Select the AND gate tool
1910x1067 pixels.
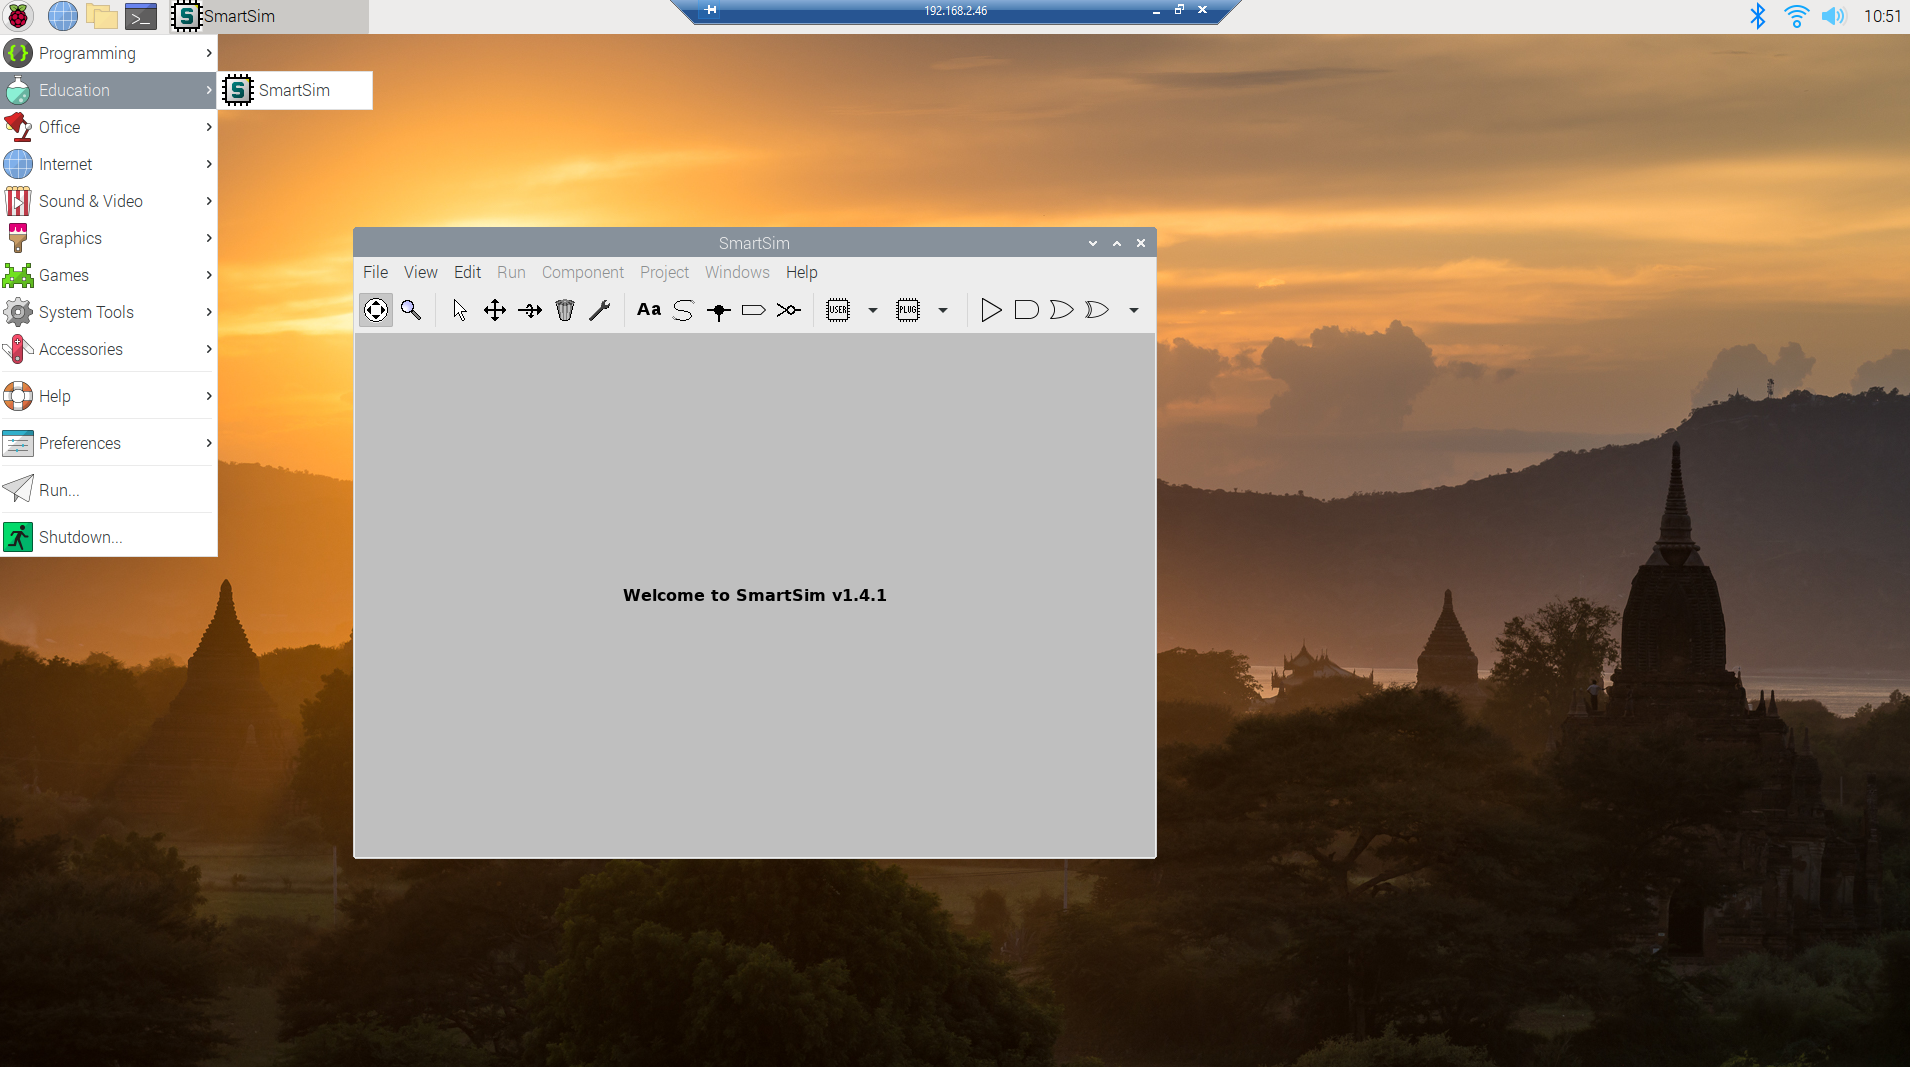point(1026,310)
